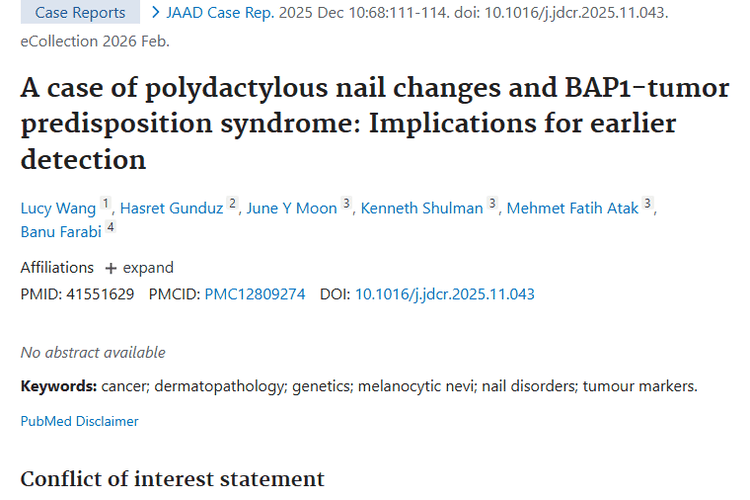Click affiliation superscript 3 beside Mehmet Fatih Atak

coord(648,204)
